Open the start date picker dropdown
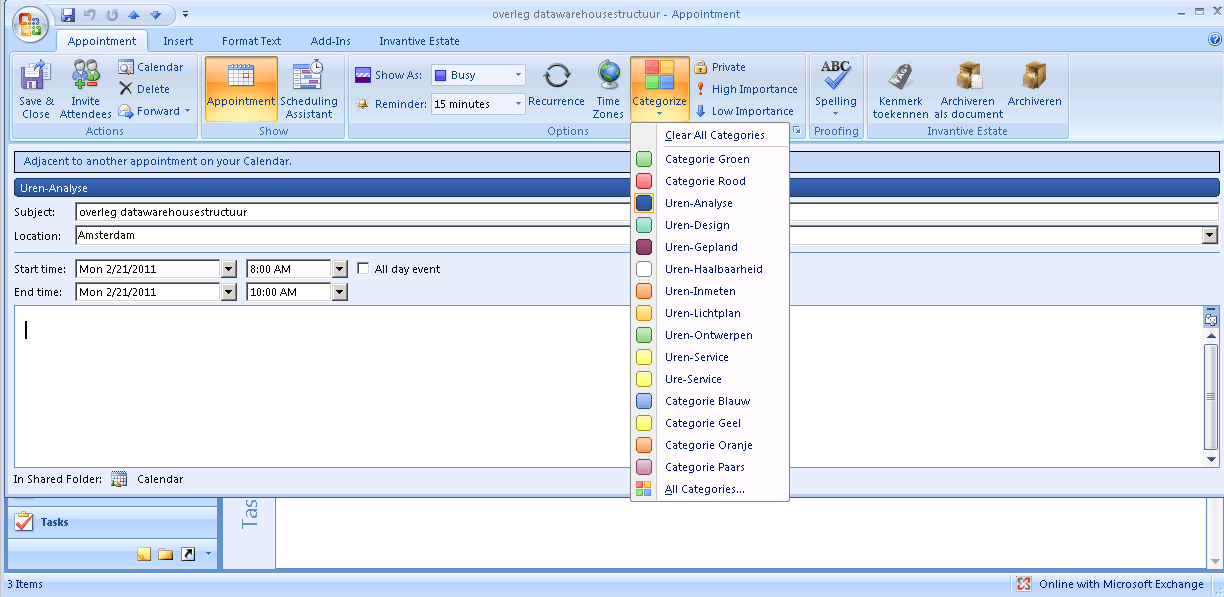 coord(228,269)
